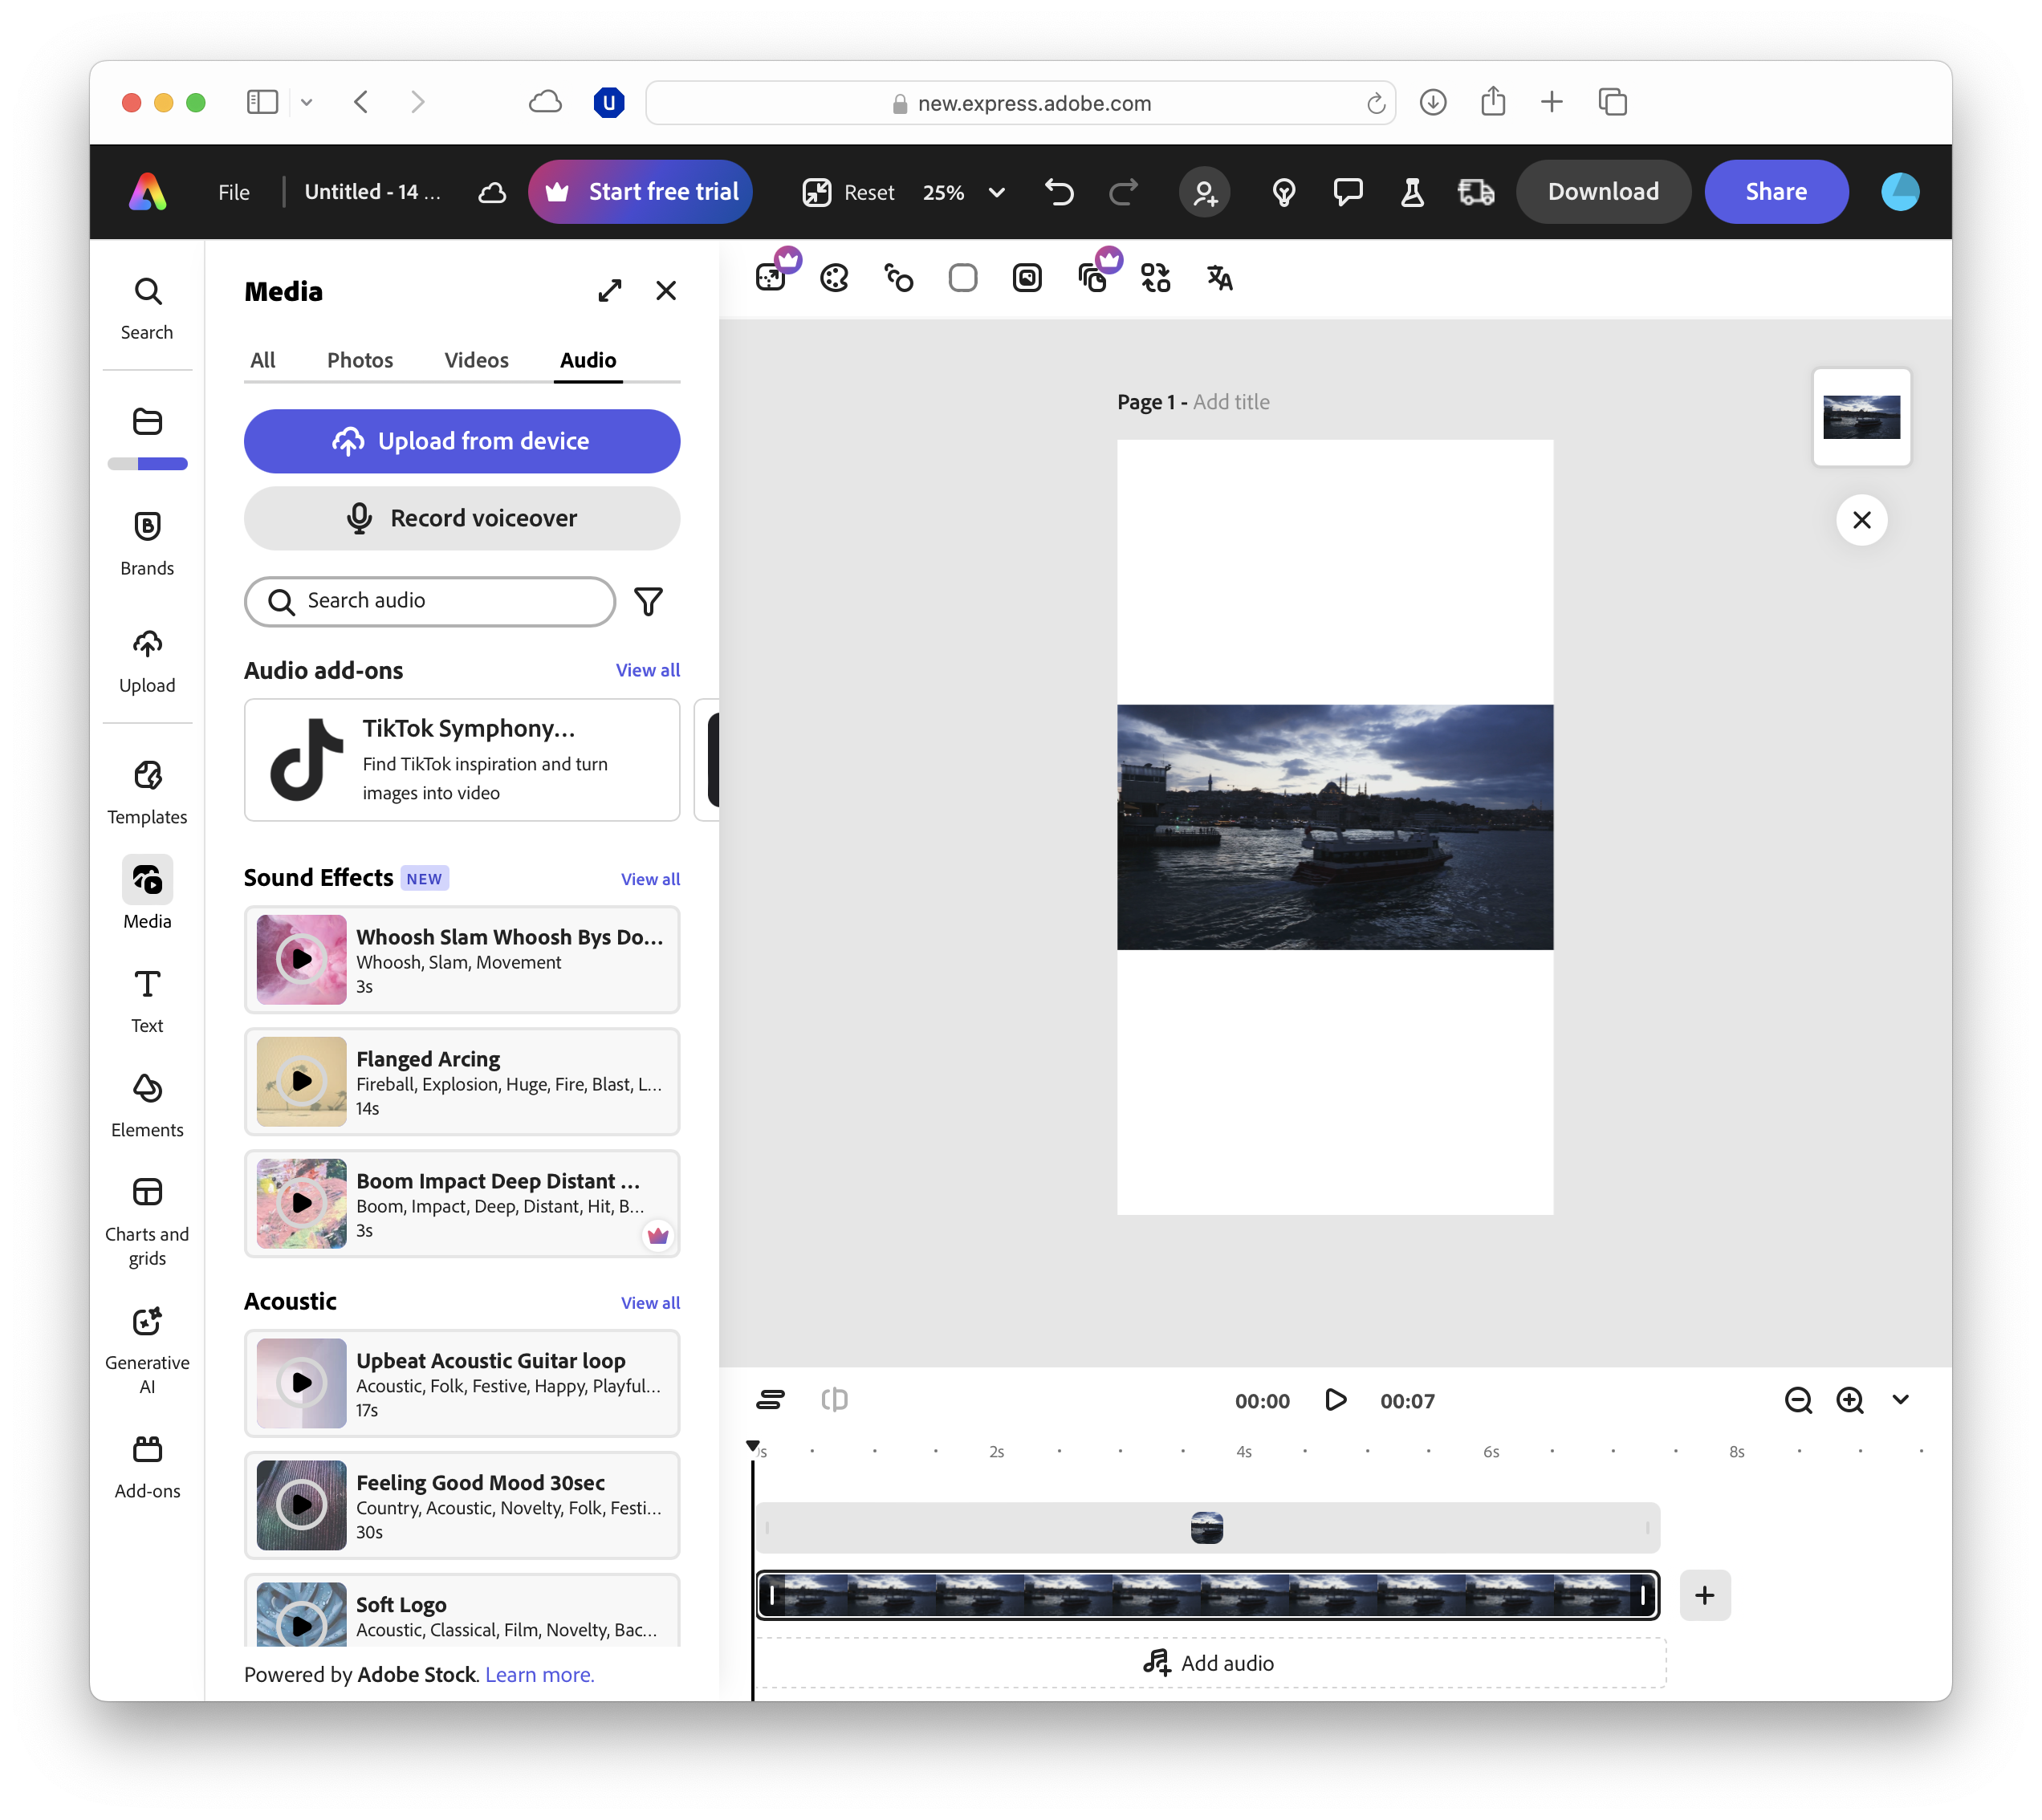
Task: Toggle the timeline layers view
Action: pos(770,1400)
